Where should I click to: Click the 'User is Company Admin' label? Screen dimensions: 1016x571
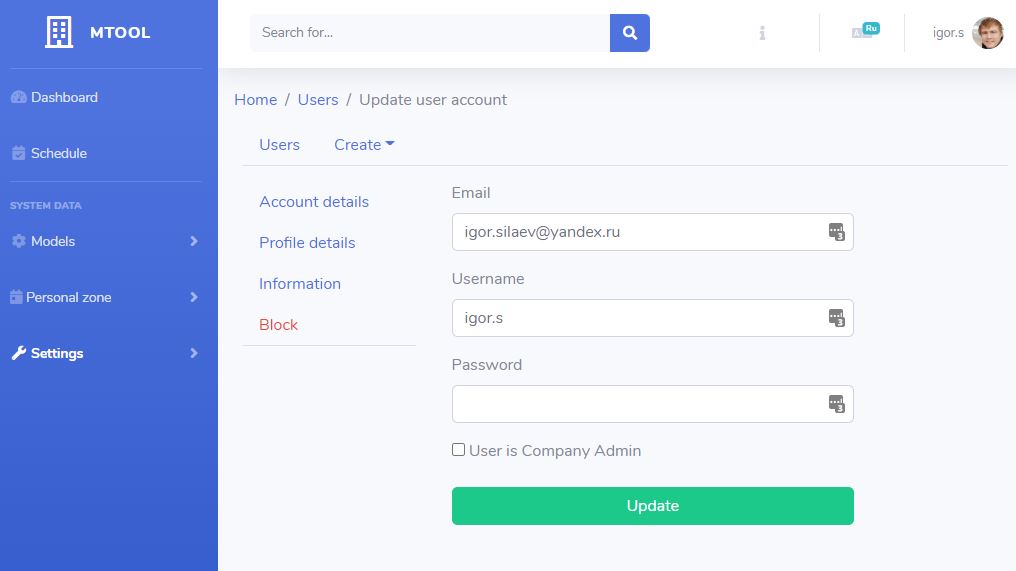(555, 450)
